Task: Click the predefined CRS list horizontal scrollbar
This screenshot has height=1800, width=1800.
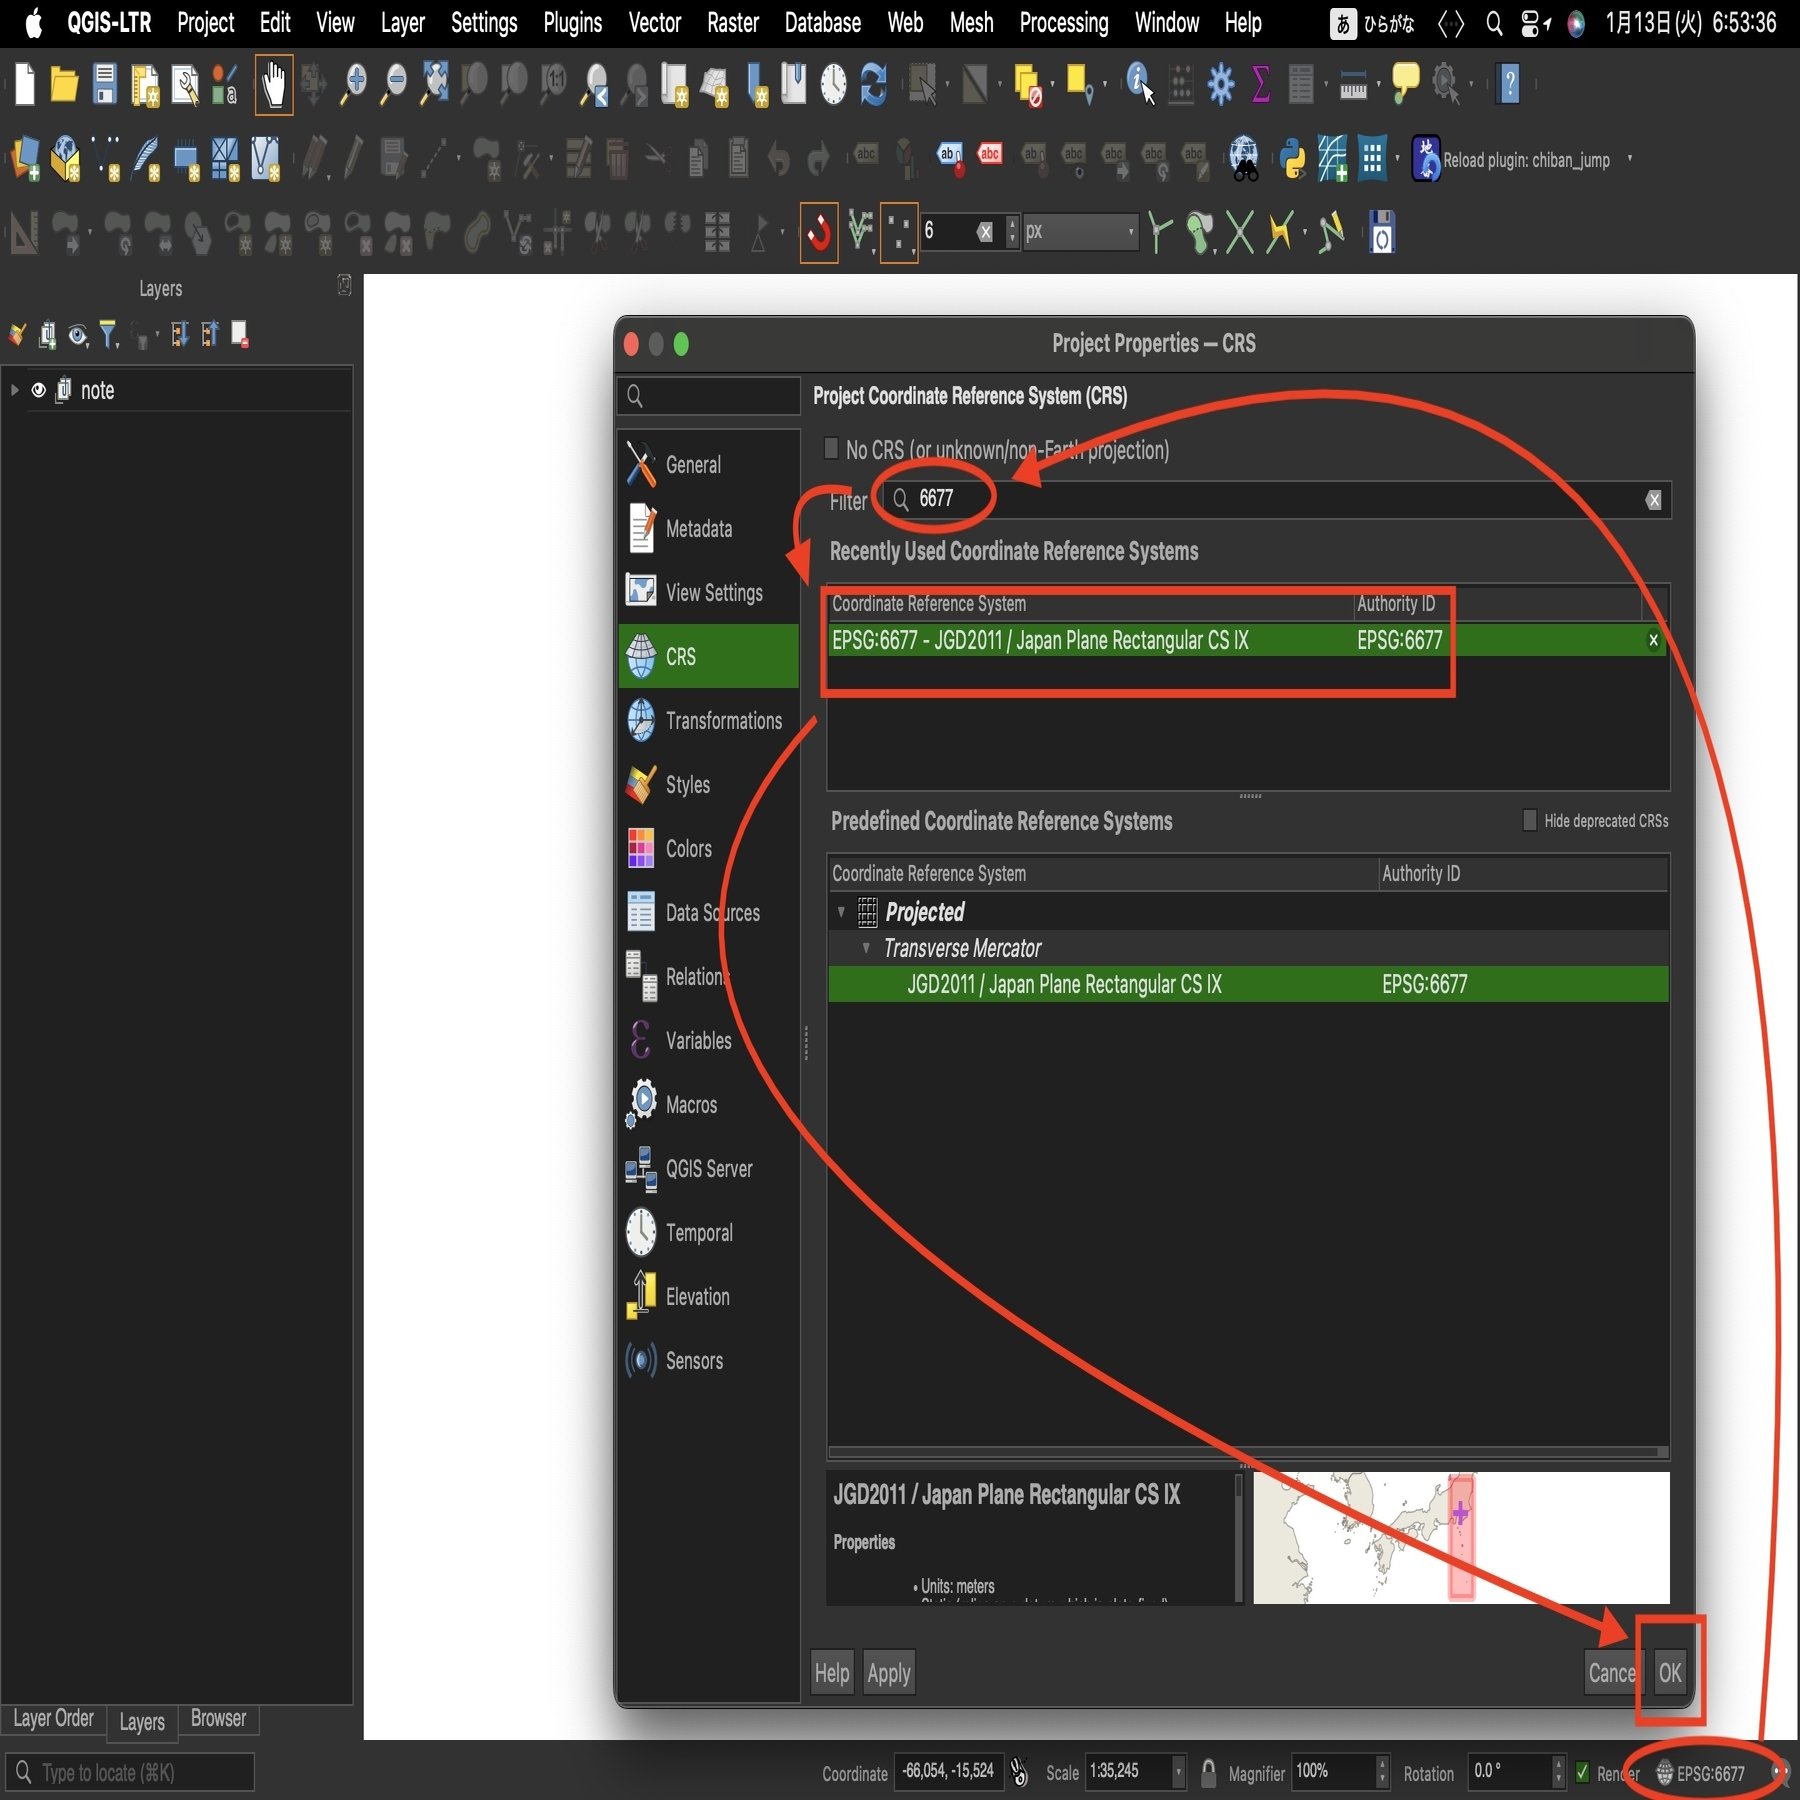Action: click(x=1248, y=1452)
